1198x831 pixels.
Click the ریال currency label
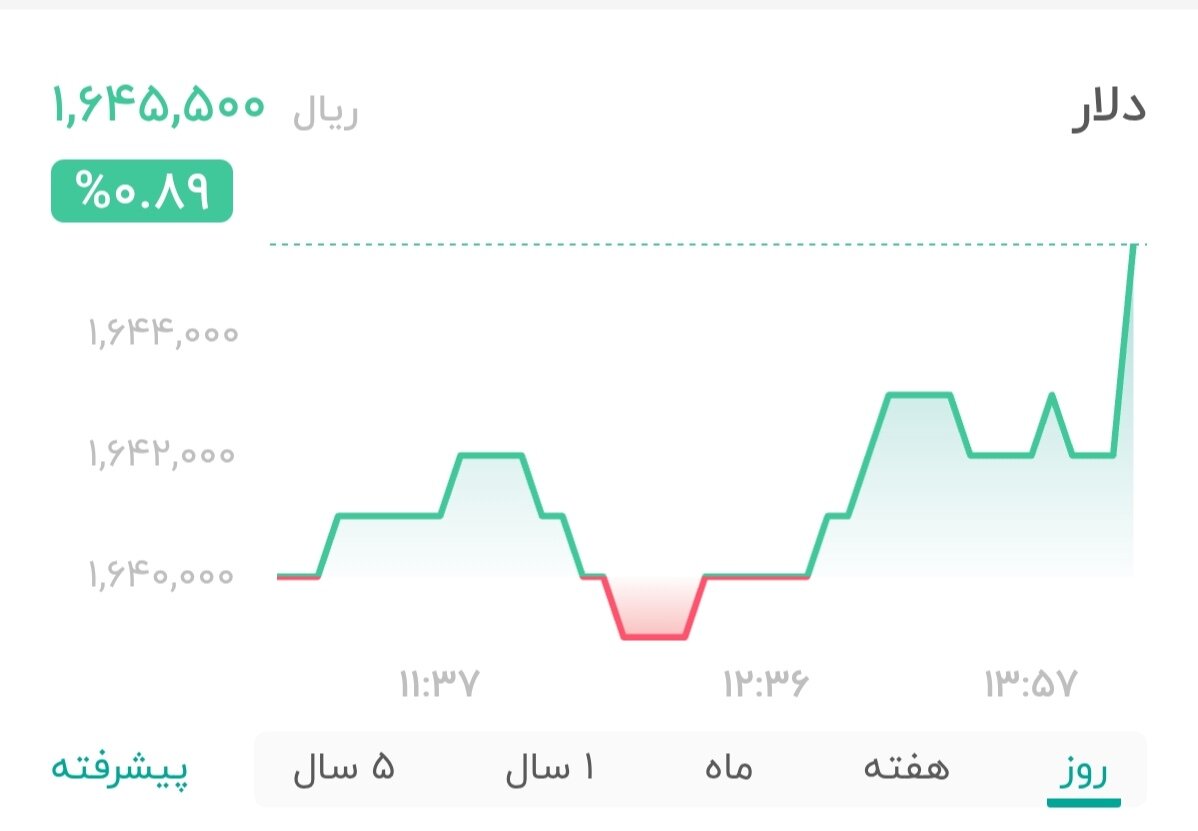pos(328,112)
